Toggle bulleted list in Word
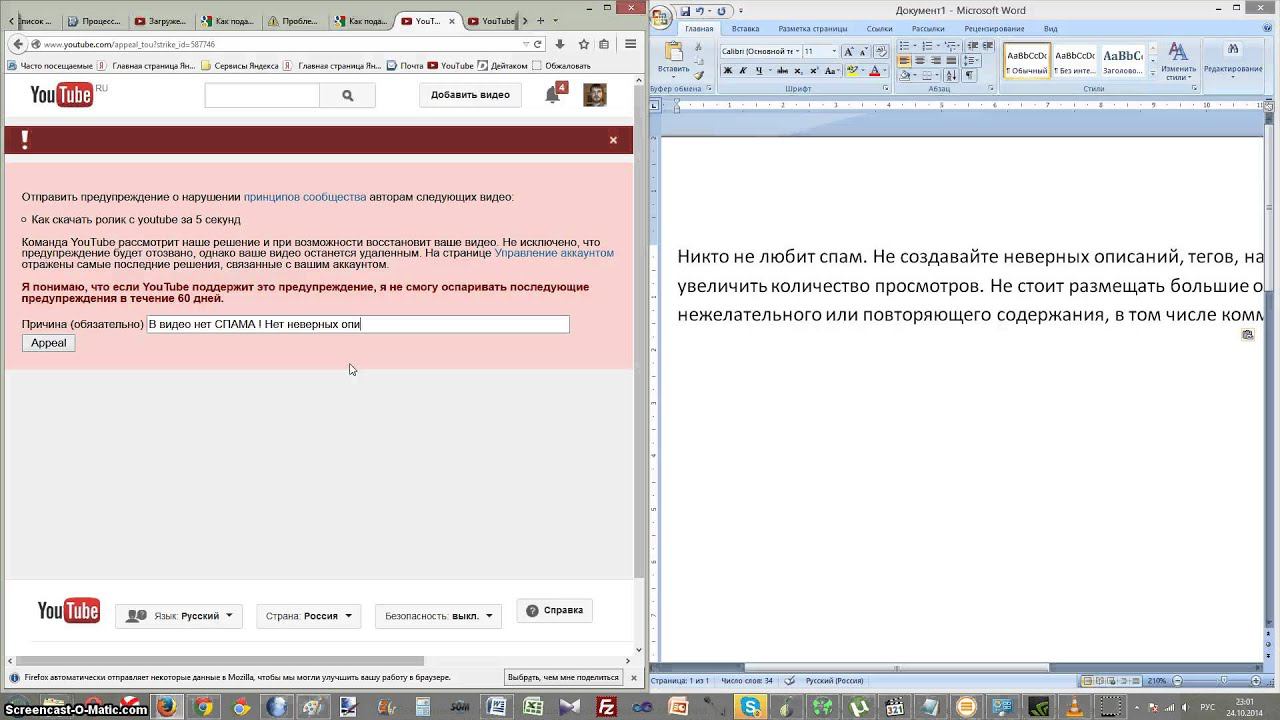The height and width of the screenshot is (720, 1280). tap(902, 46)
